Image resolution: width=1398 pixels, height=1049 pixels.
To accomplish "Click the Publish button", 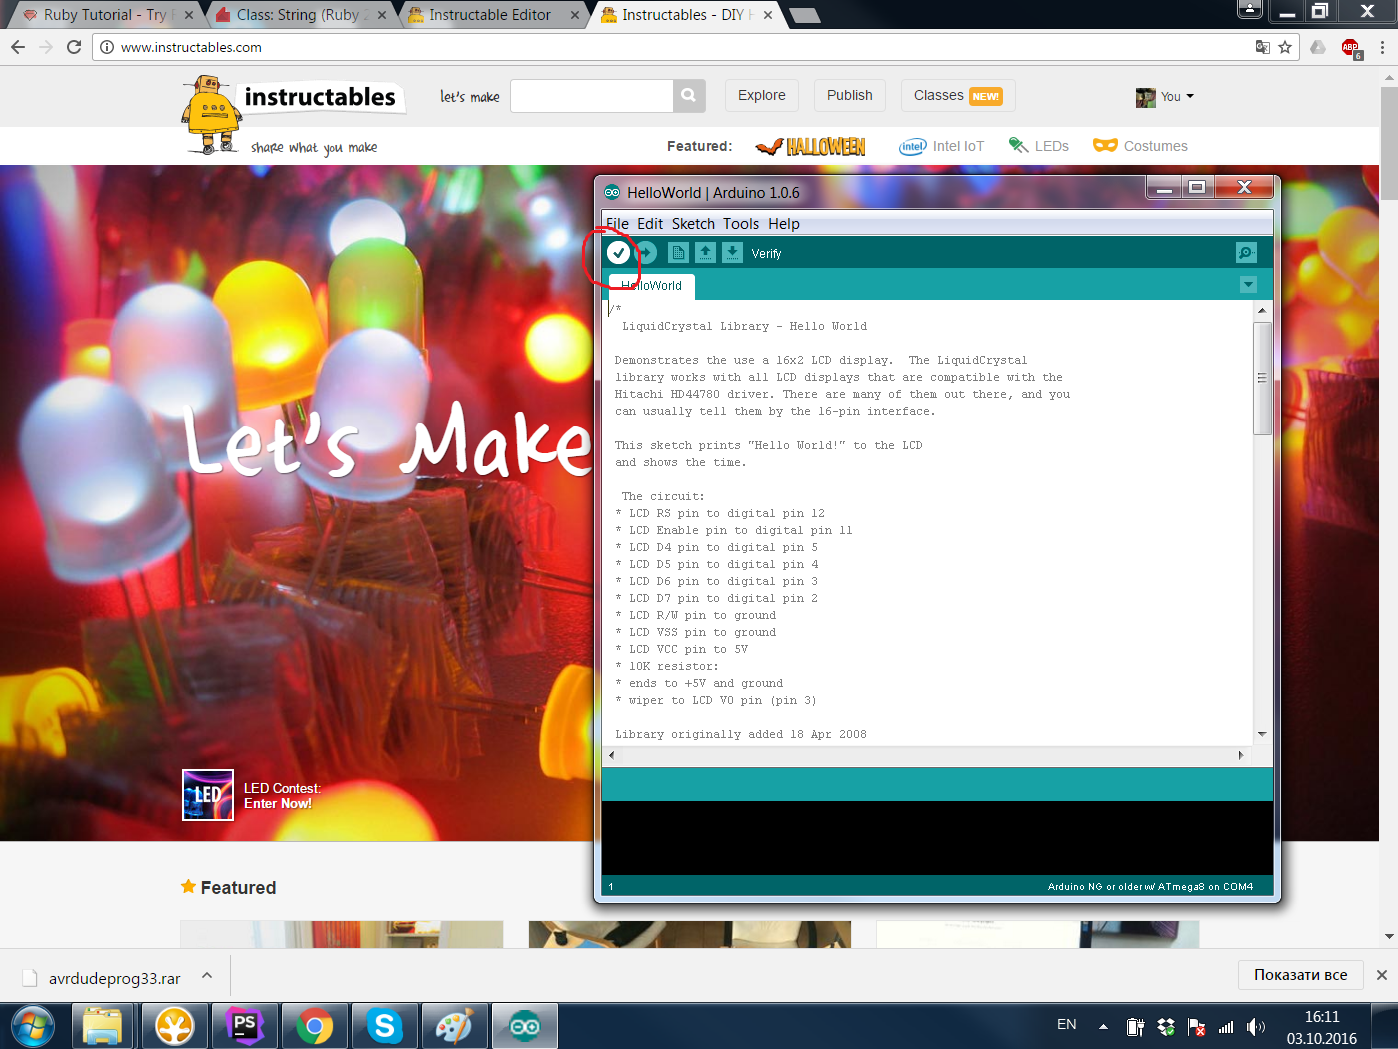I will (x=850, y=96).
